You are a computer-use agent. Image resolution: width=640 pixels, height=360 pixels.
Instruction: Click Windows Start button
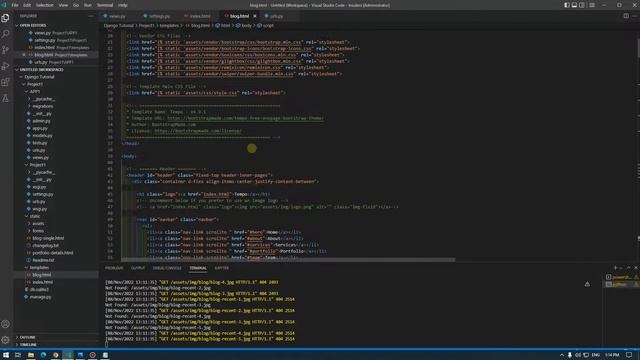6,355
